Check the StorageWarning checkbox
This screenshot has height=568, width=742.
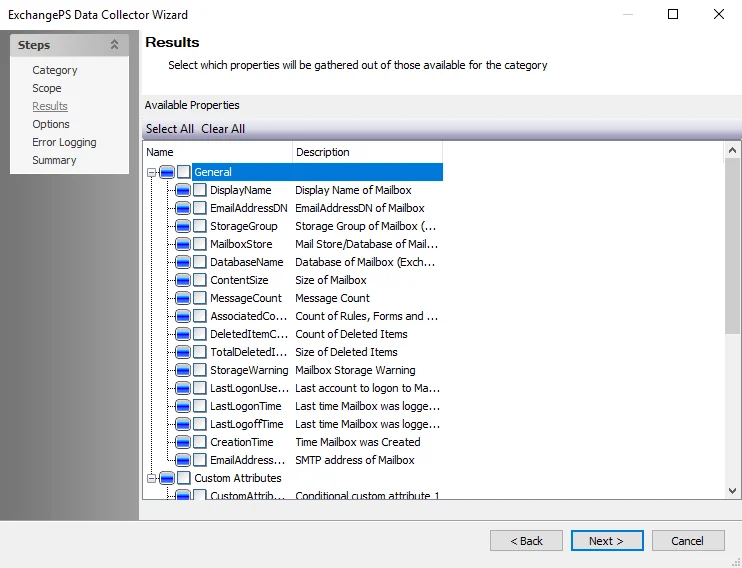pos(200,370)
